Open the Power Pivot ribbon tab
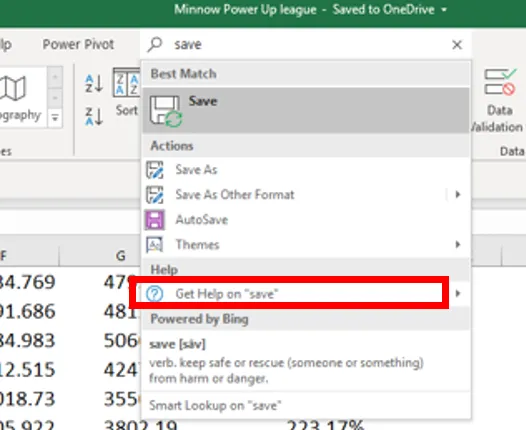This screenshot has height=430, width=526. tap(78, 44)
